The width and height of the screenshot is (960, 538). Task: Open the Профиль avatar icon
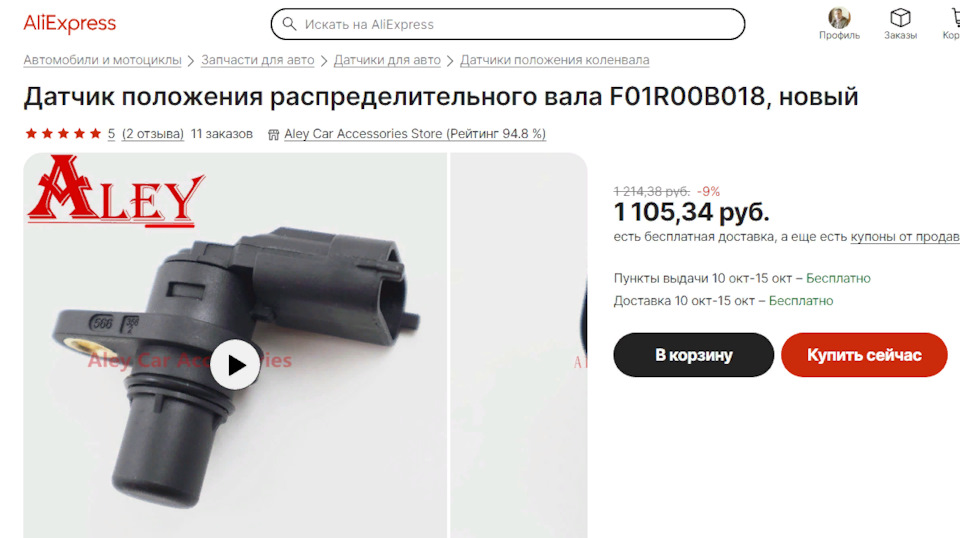tap(839, 18)
